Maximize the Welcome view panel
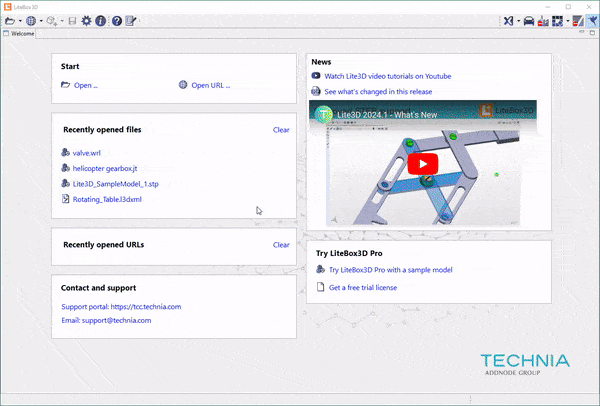This screenshot has height=406, width=600. tap(592, 33)
